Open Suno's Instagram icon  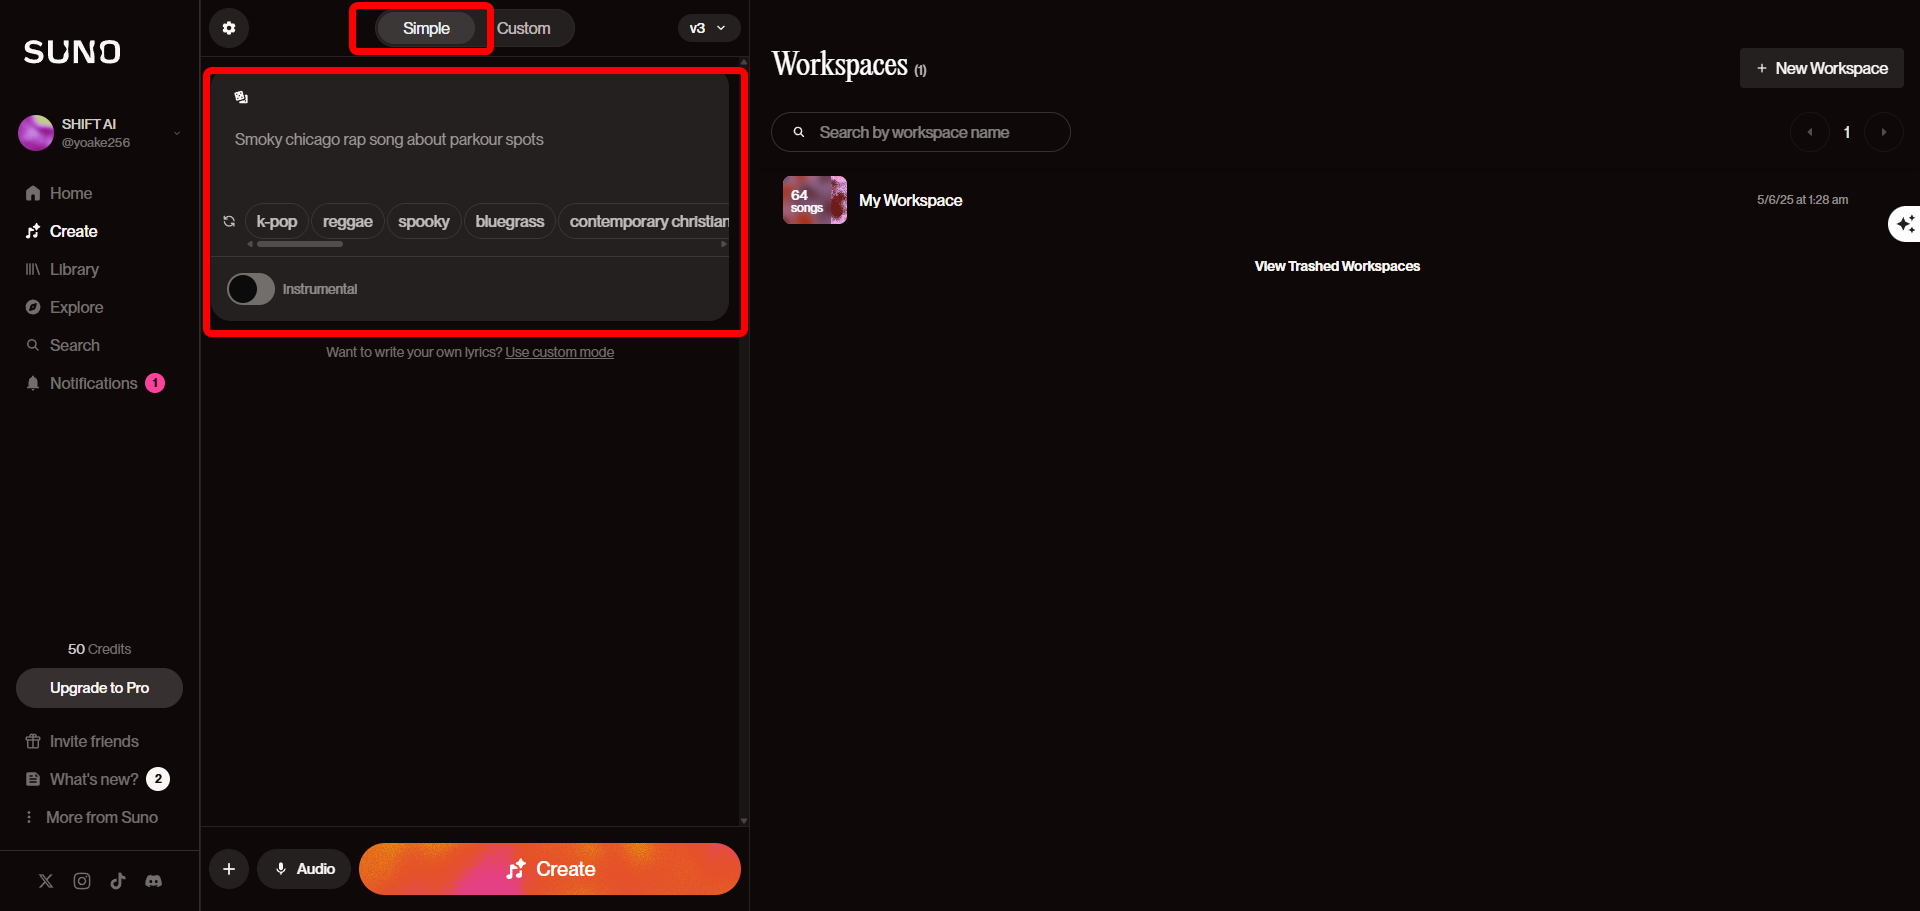(82, 881)
